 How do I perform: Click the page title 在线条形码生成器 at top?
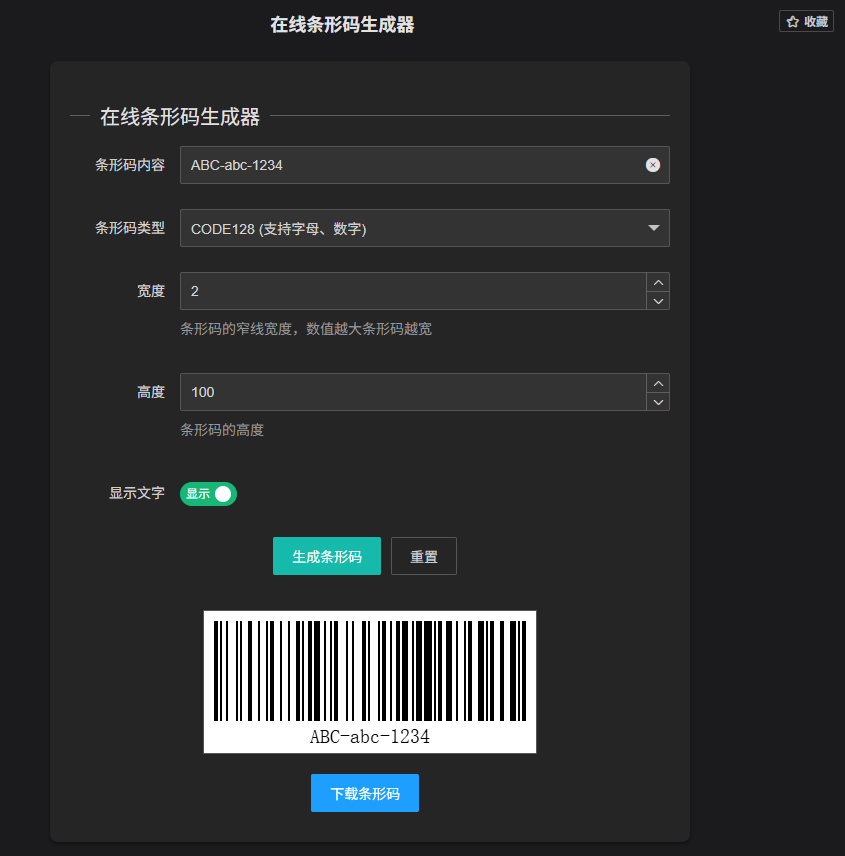click(x=342, y=25)
